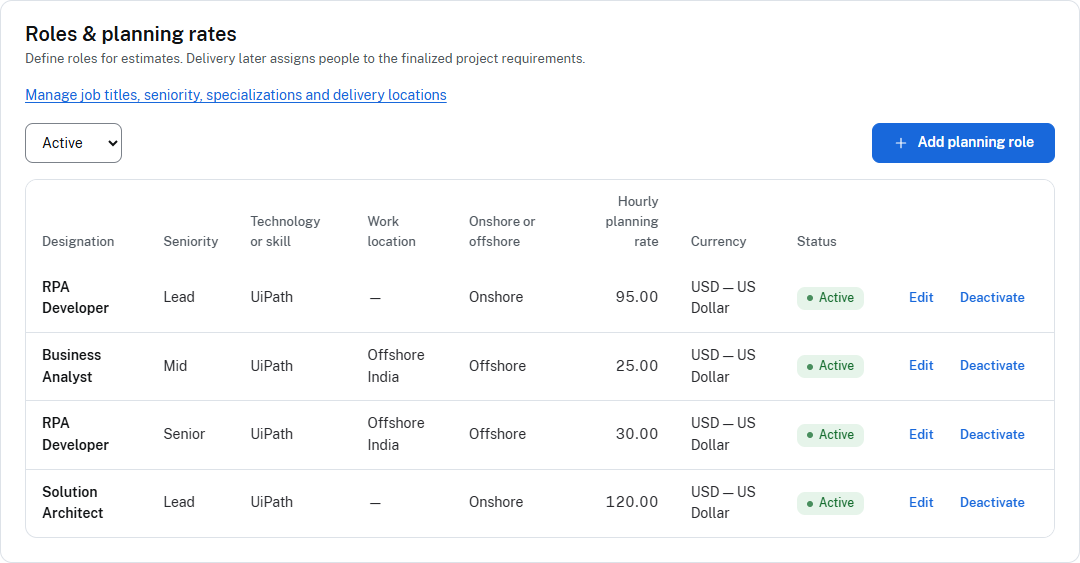Open the Manage job titles, seniority link
The height and width of the screenshot is (563, 1080).
click(x=236, y=95)
